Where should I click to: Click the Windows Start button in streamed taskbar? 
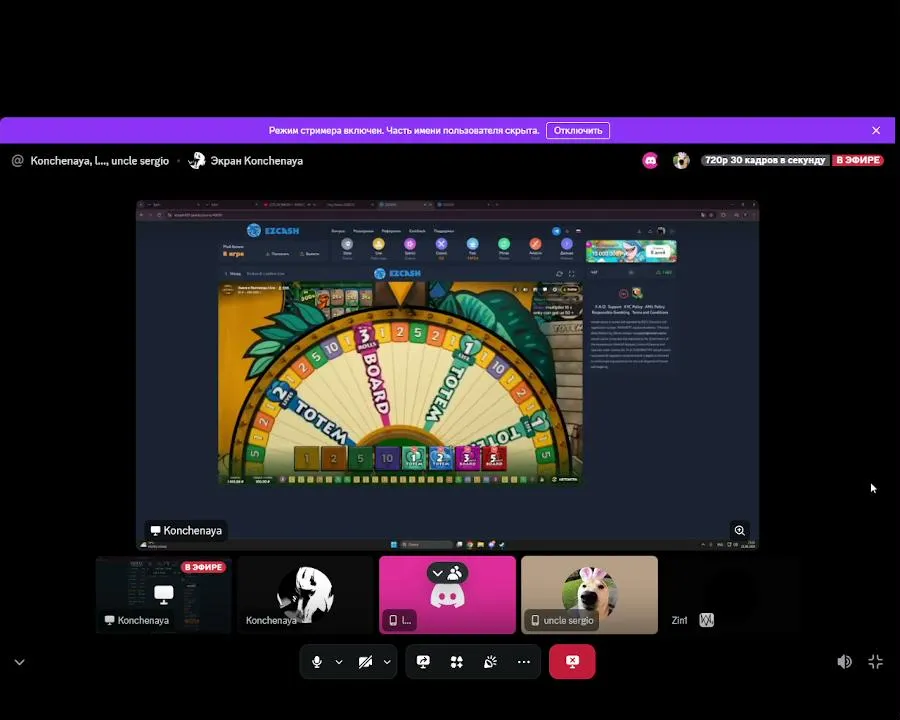(x=394, y=544)
